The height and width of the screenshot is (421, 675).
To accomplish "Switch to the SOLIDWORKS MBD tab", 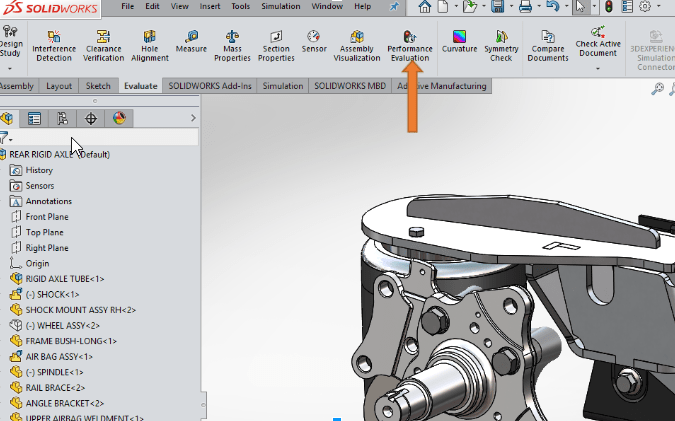I will (350, 86).
